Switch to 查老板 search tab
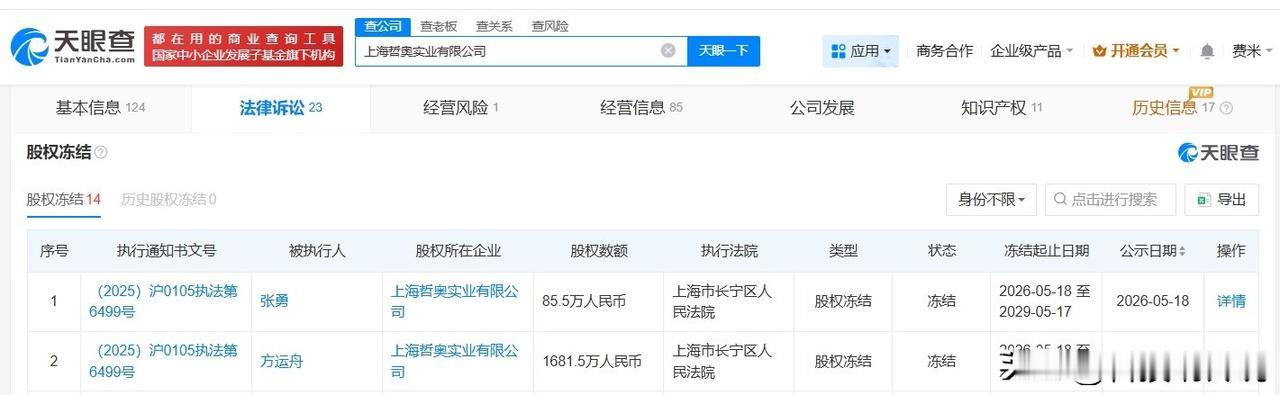Screen dimensions: 1280x395 (438, 26)
